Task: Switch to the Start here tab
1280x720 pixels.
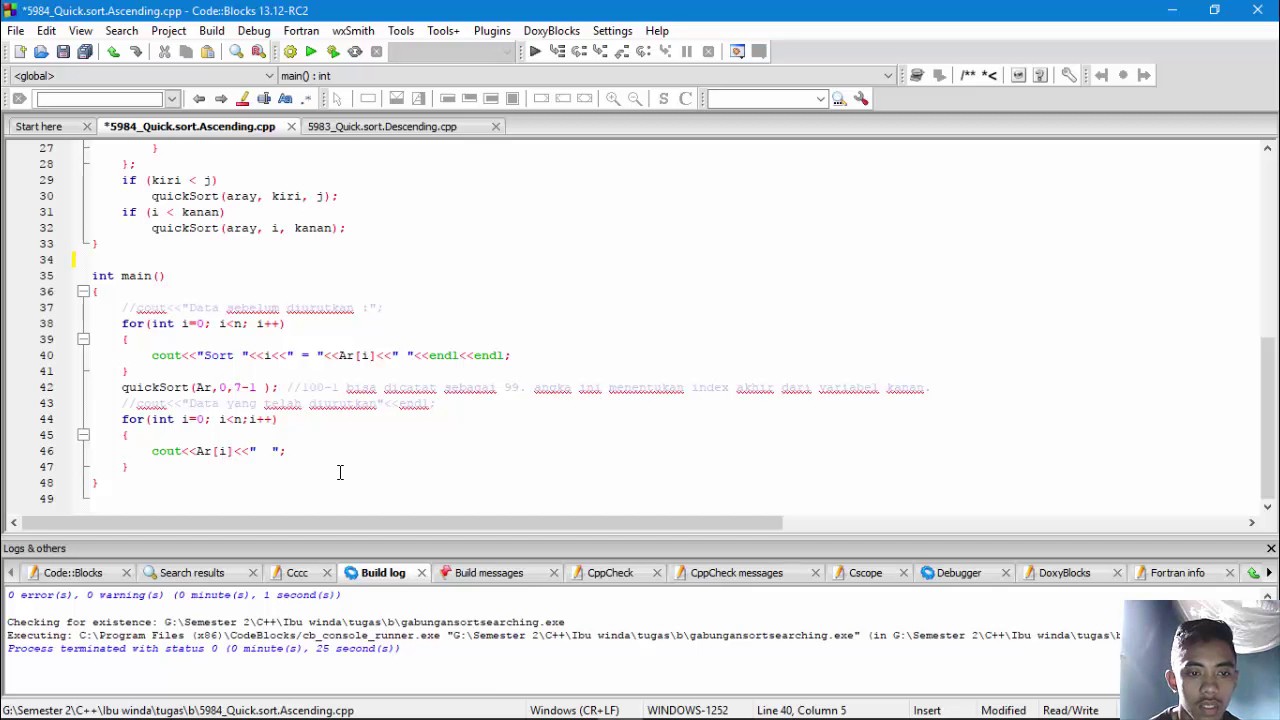Action: pos(39,126)
